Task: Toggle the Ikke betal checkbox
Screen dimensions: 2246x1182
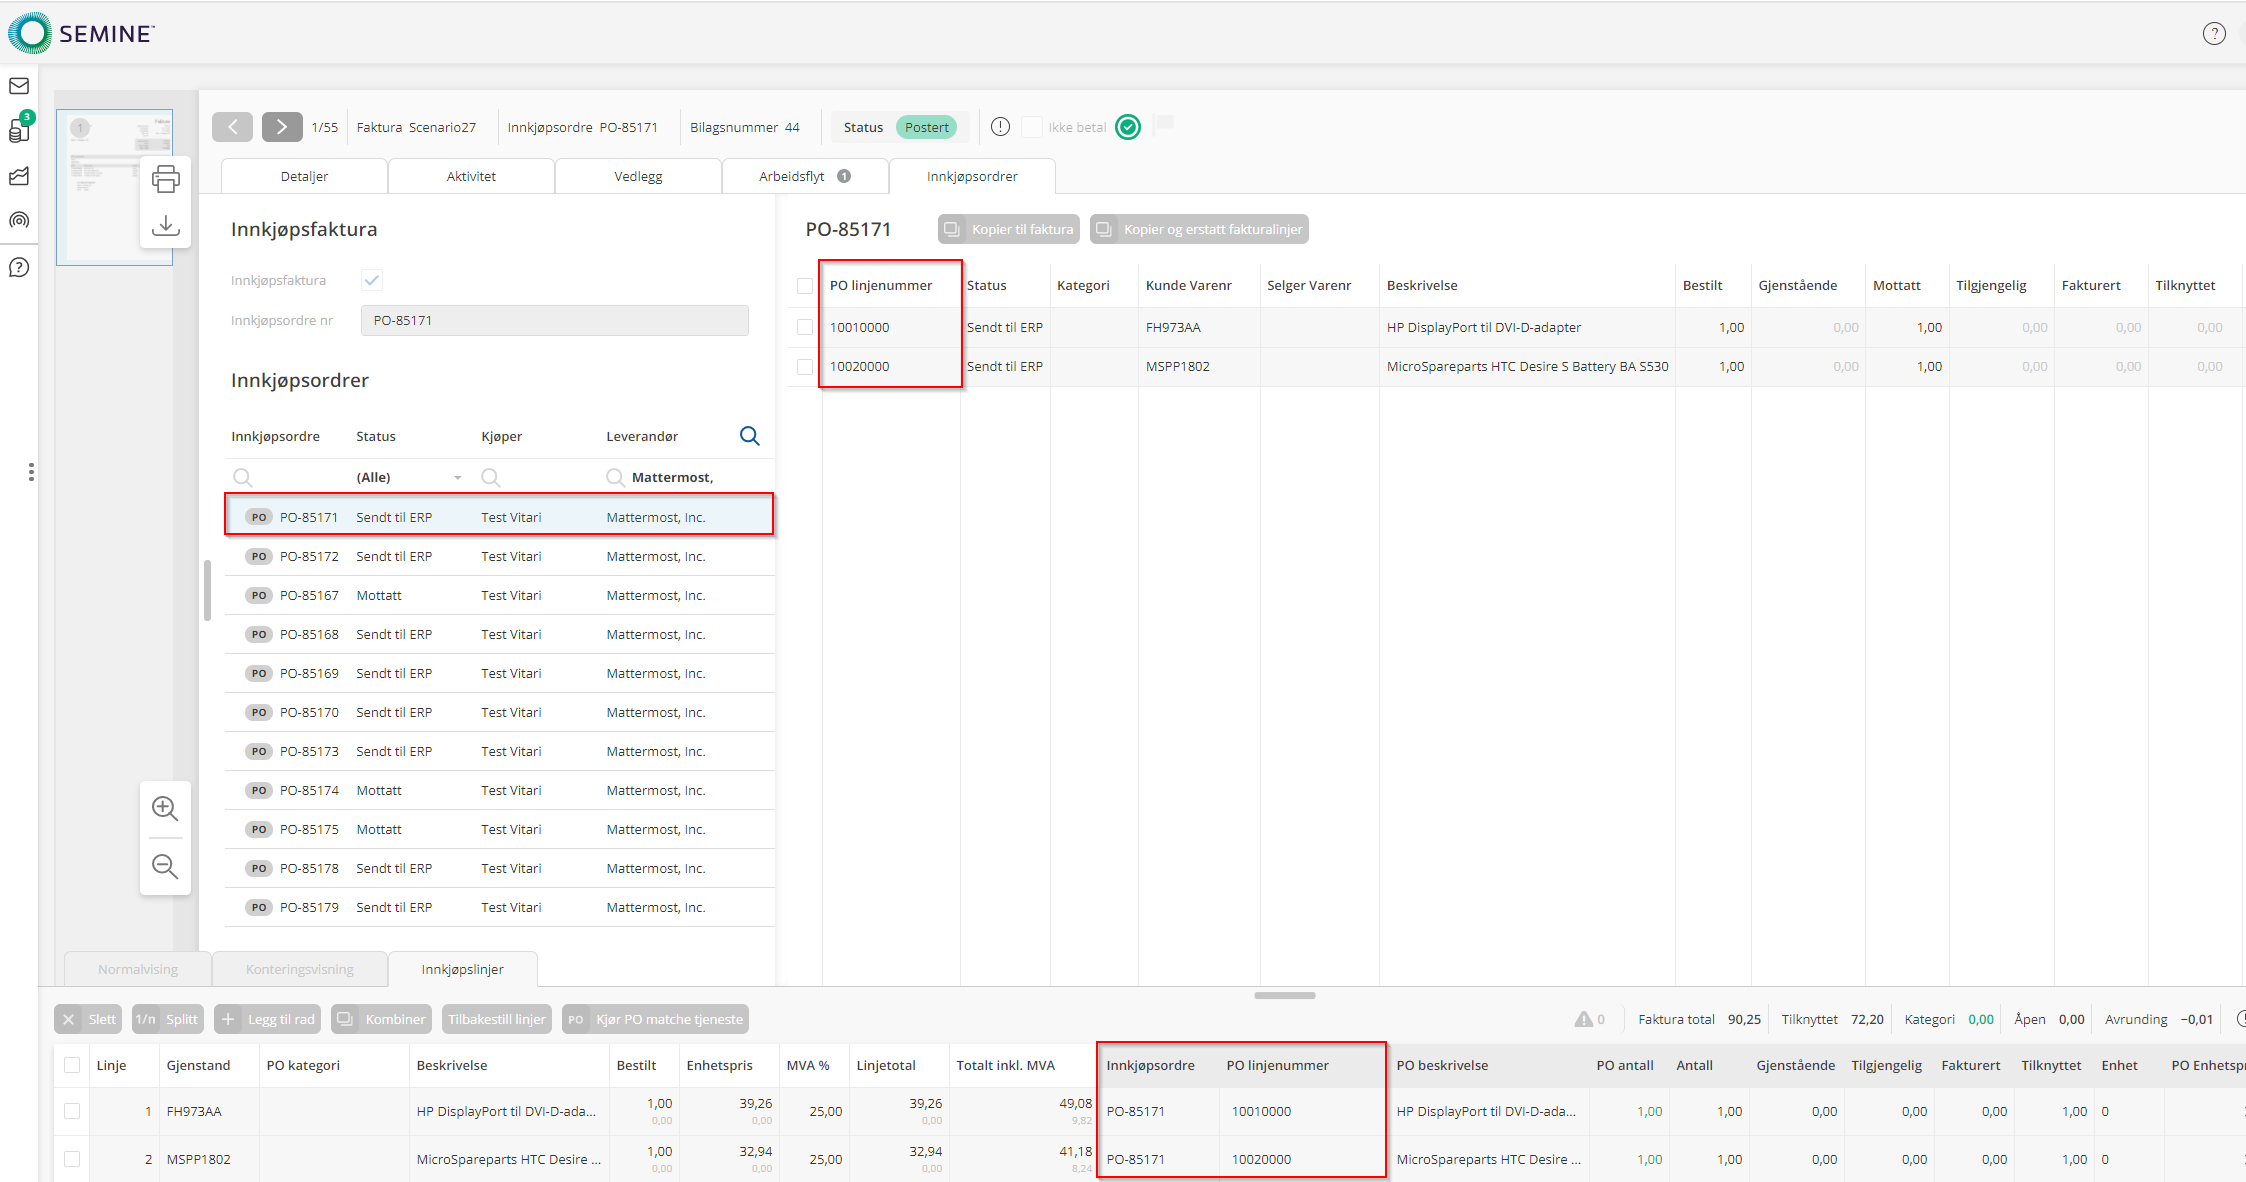Action: [1032, 127]
